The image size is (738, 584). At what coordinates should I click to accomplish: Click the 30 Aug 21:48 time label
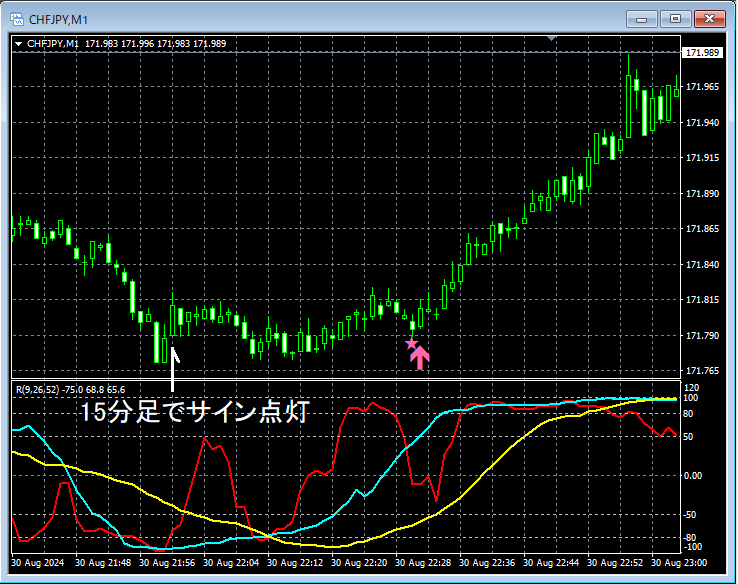[103, 563]
